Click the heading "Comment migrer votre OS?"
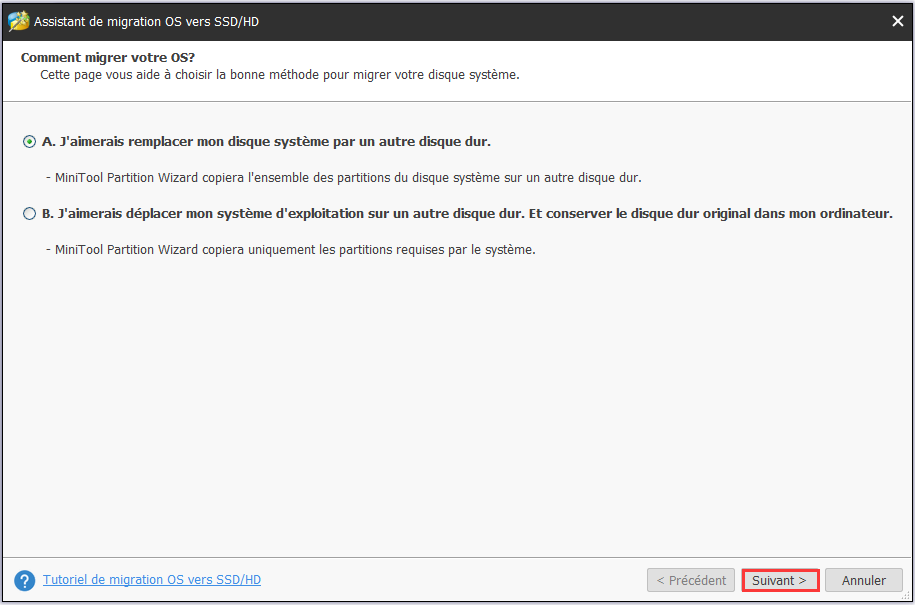 [x=108, y=58]
